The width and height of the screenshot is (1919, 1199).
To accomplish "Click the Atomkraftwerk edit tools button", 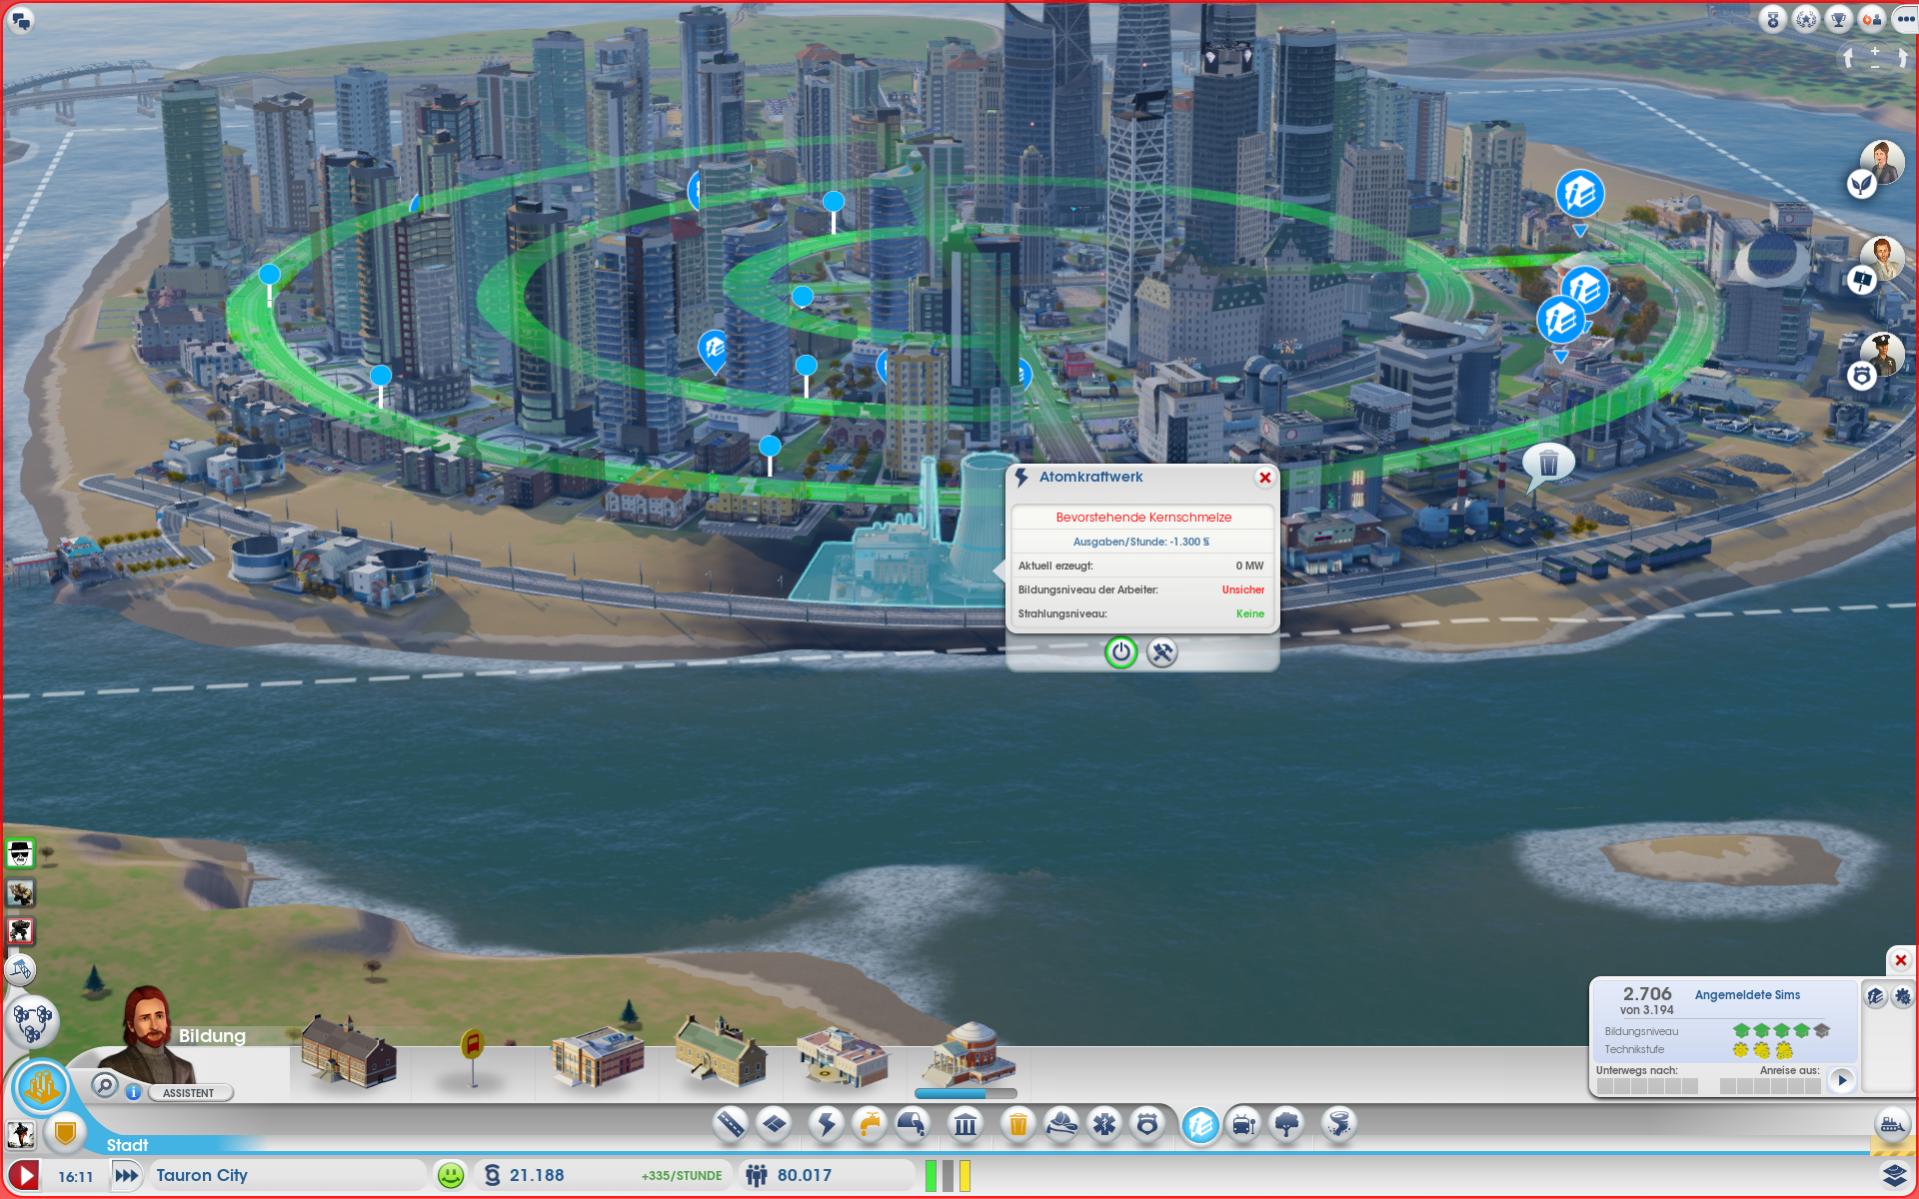I will [x=1162, y=653].
